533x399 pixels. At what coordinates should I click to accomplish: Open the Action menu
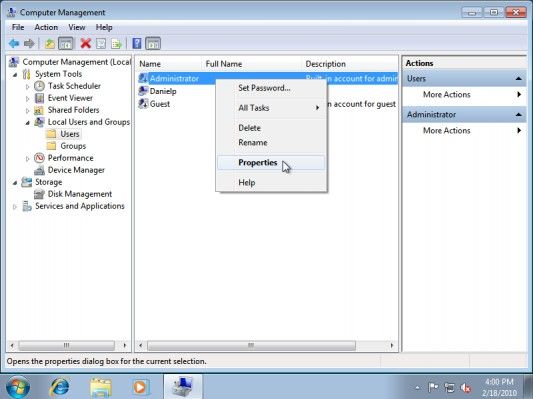(x=46, y=27)
